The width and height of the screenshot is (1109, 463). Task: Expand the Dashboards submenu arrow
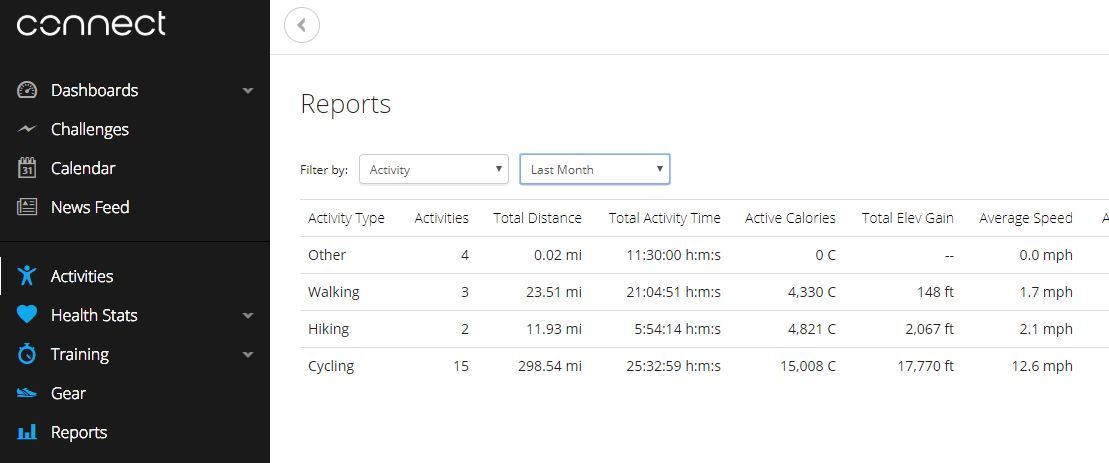click(248, 91)
